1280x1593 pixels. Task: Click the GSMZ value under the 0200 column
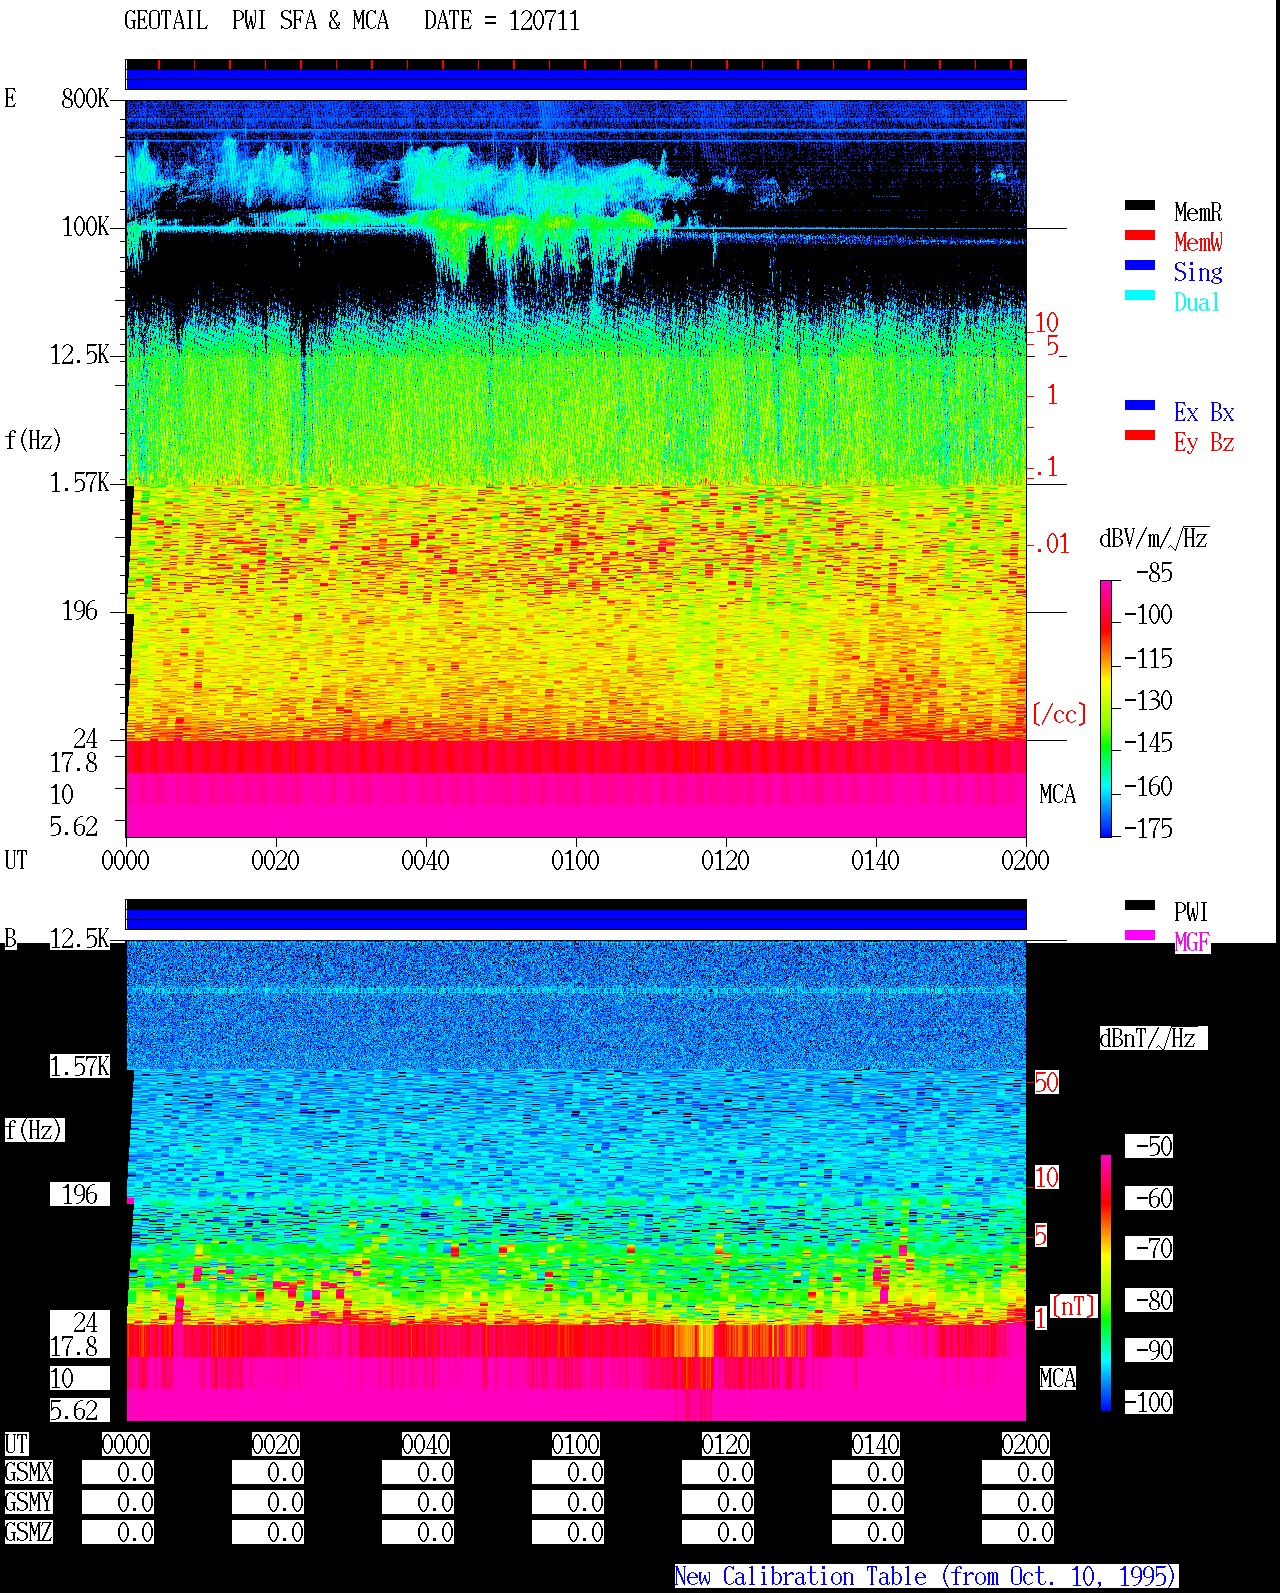1018,1533
